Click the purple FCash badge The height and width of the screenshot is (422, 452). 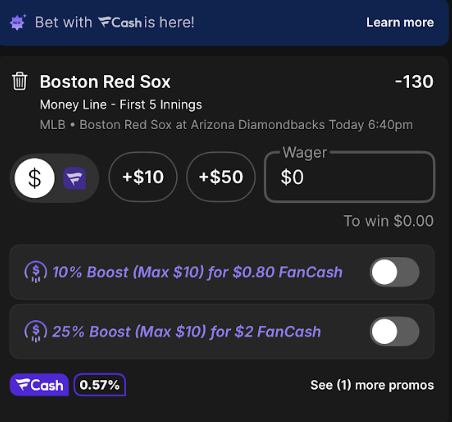39,385
